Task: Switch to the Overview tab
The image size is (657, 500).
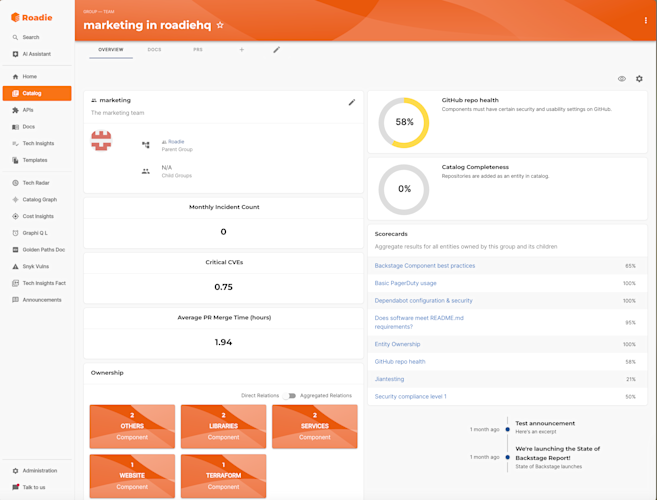Action: coord(111,50)
